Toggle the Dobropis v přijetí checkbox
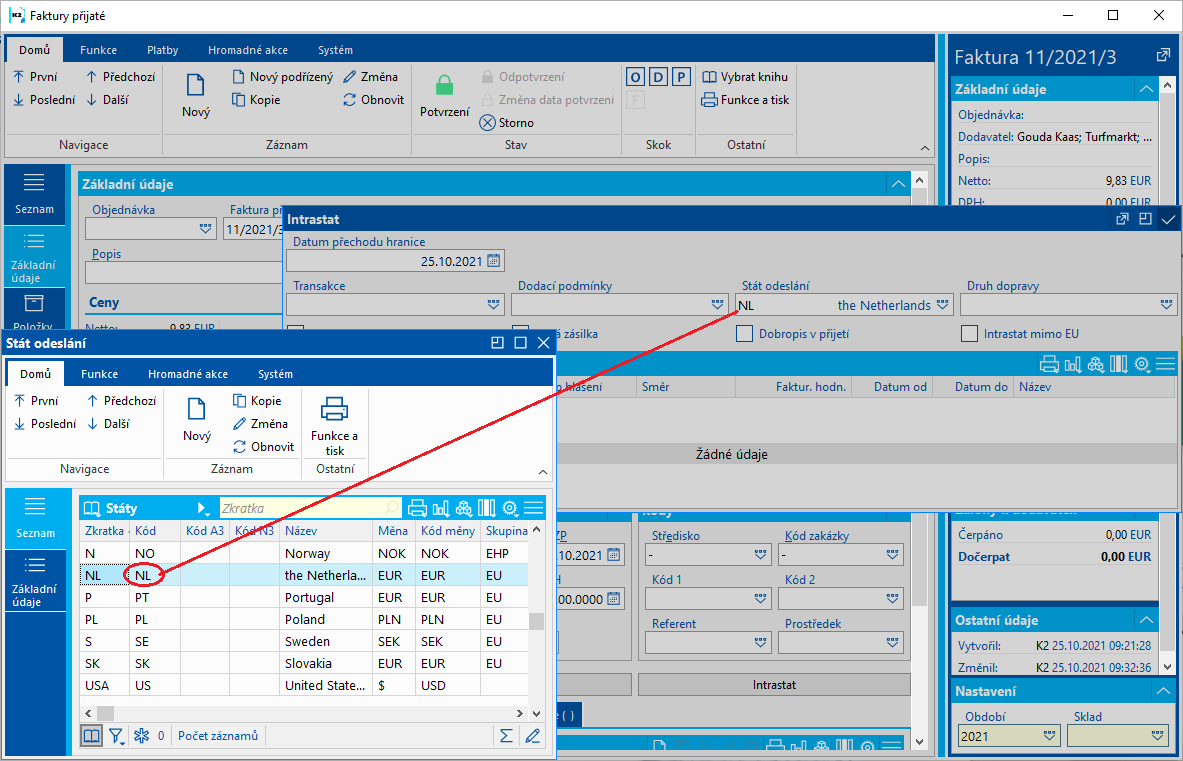 (745, 333)
